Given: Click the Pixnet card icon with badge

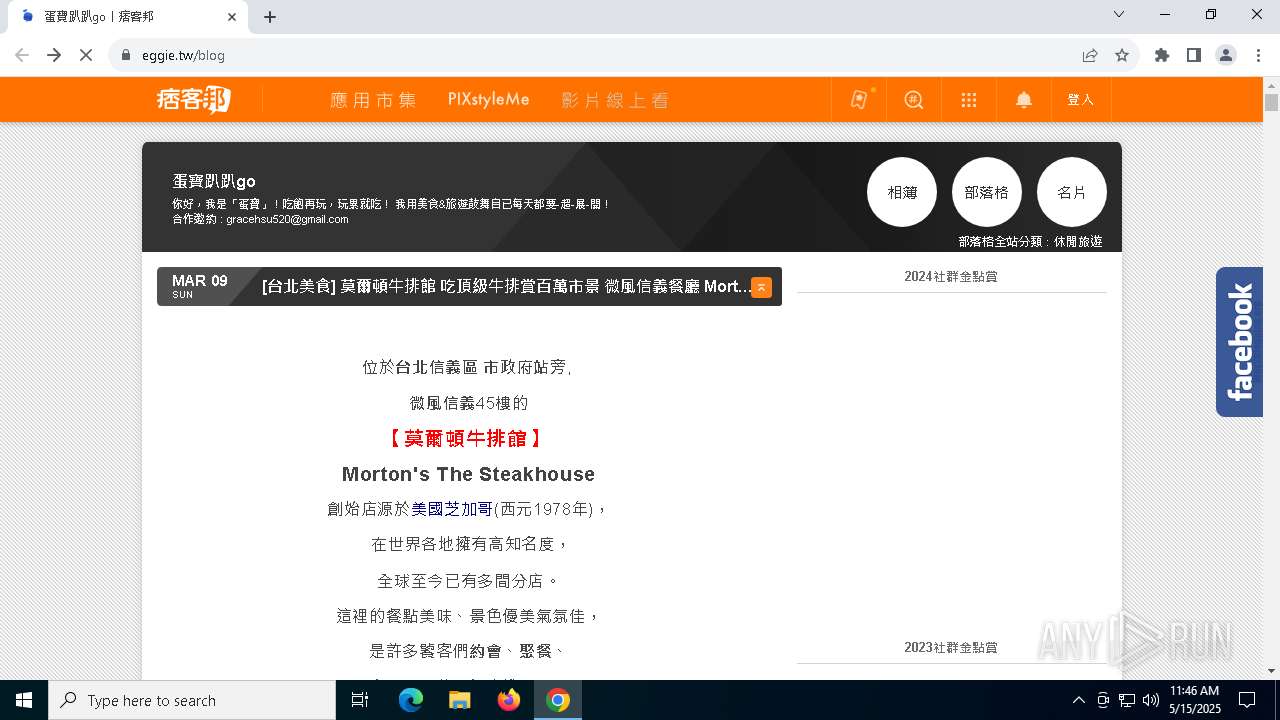Looking at the screenshot, I should click(x=859, y=99).
